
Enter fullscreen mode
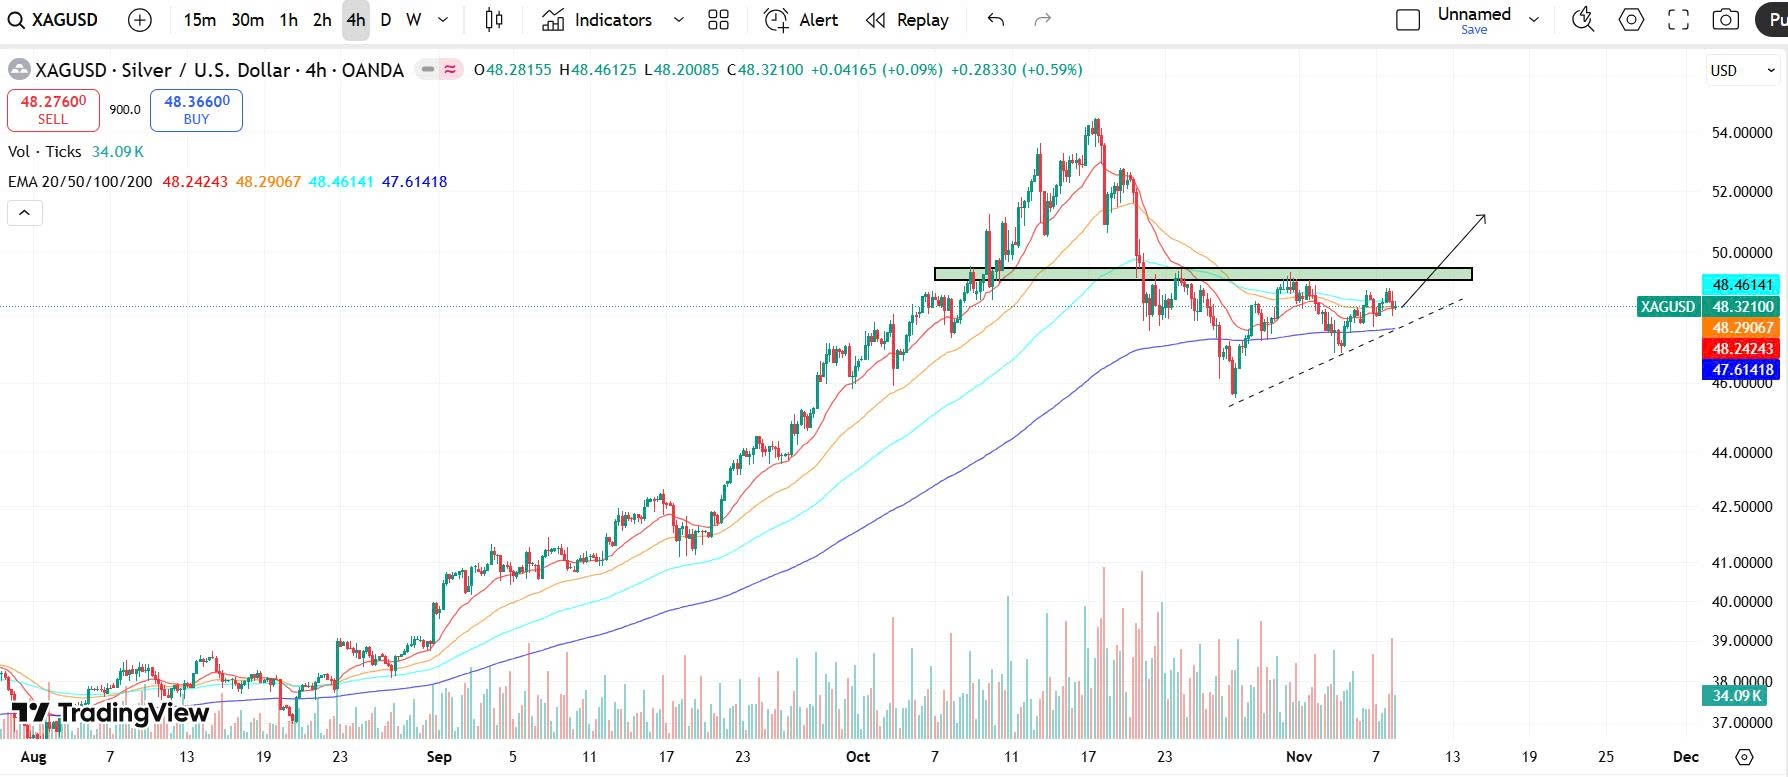point(1678,20)
